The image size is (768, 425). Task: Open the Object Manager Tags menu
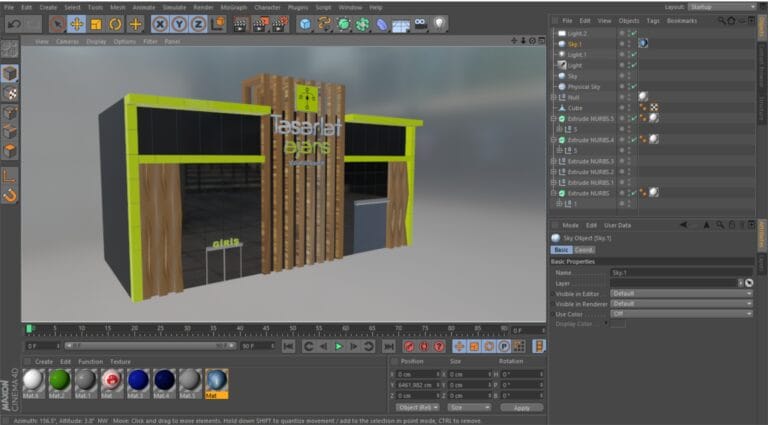point(653,21)
